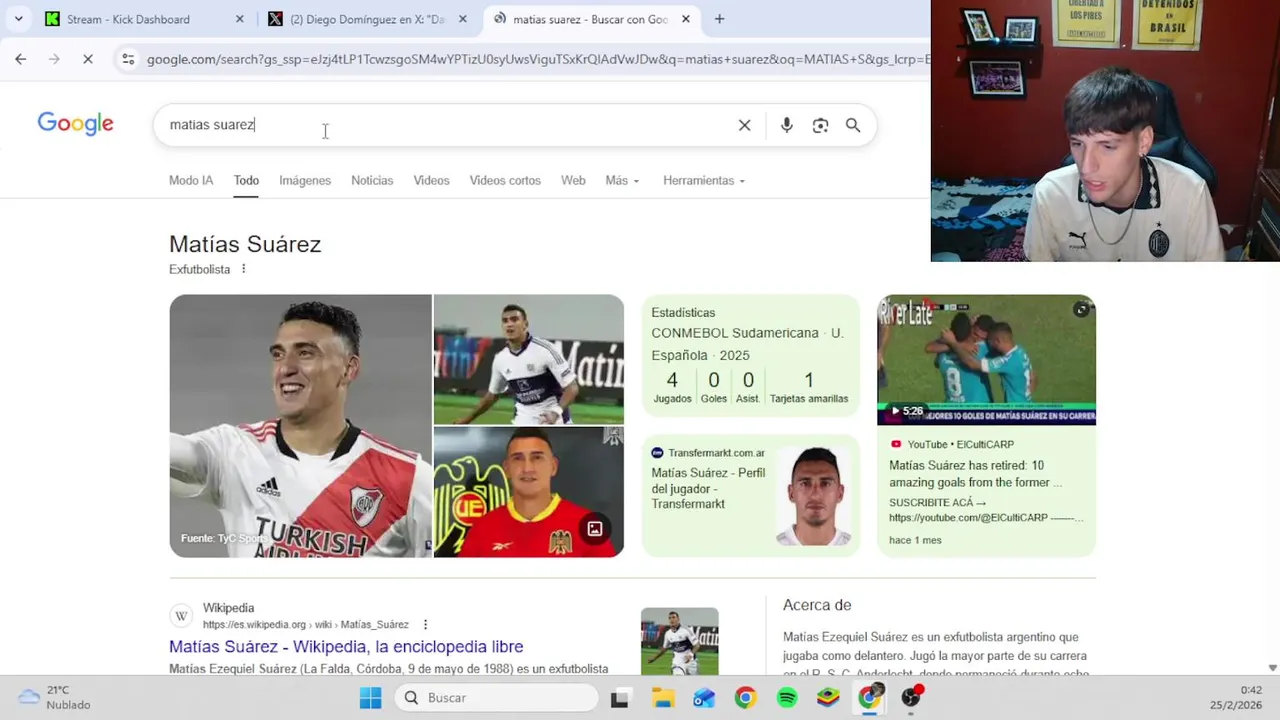Submit search with magnifying glass
Screen dimensions: 1280x720
tap(853, 125)
